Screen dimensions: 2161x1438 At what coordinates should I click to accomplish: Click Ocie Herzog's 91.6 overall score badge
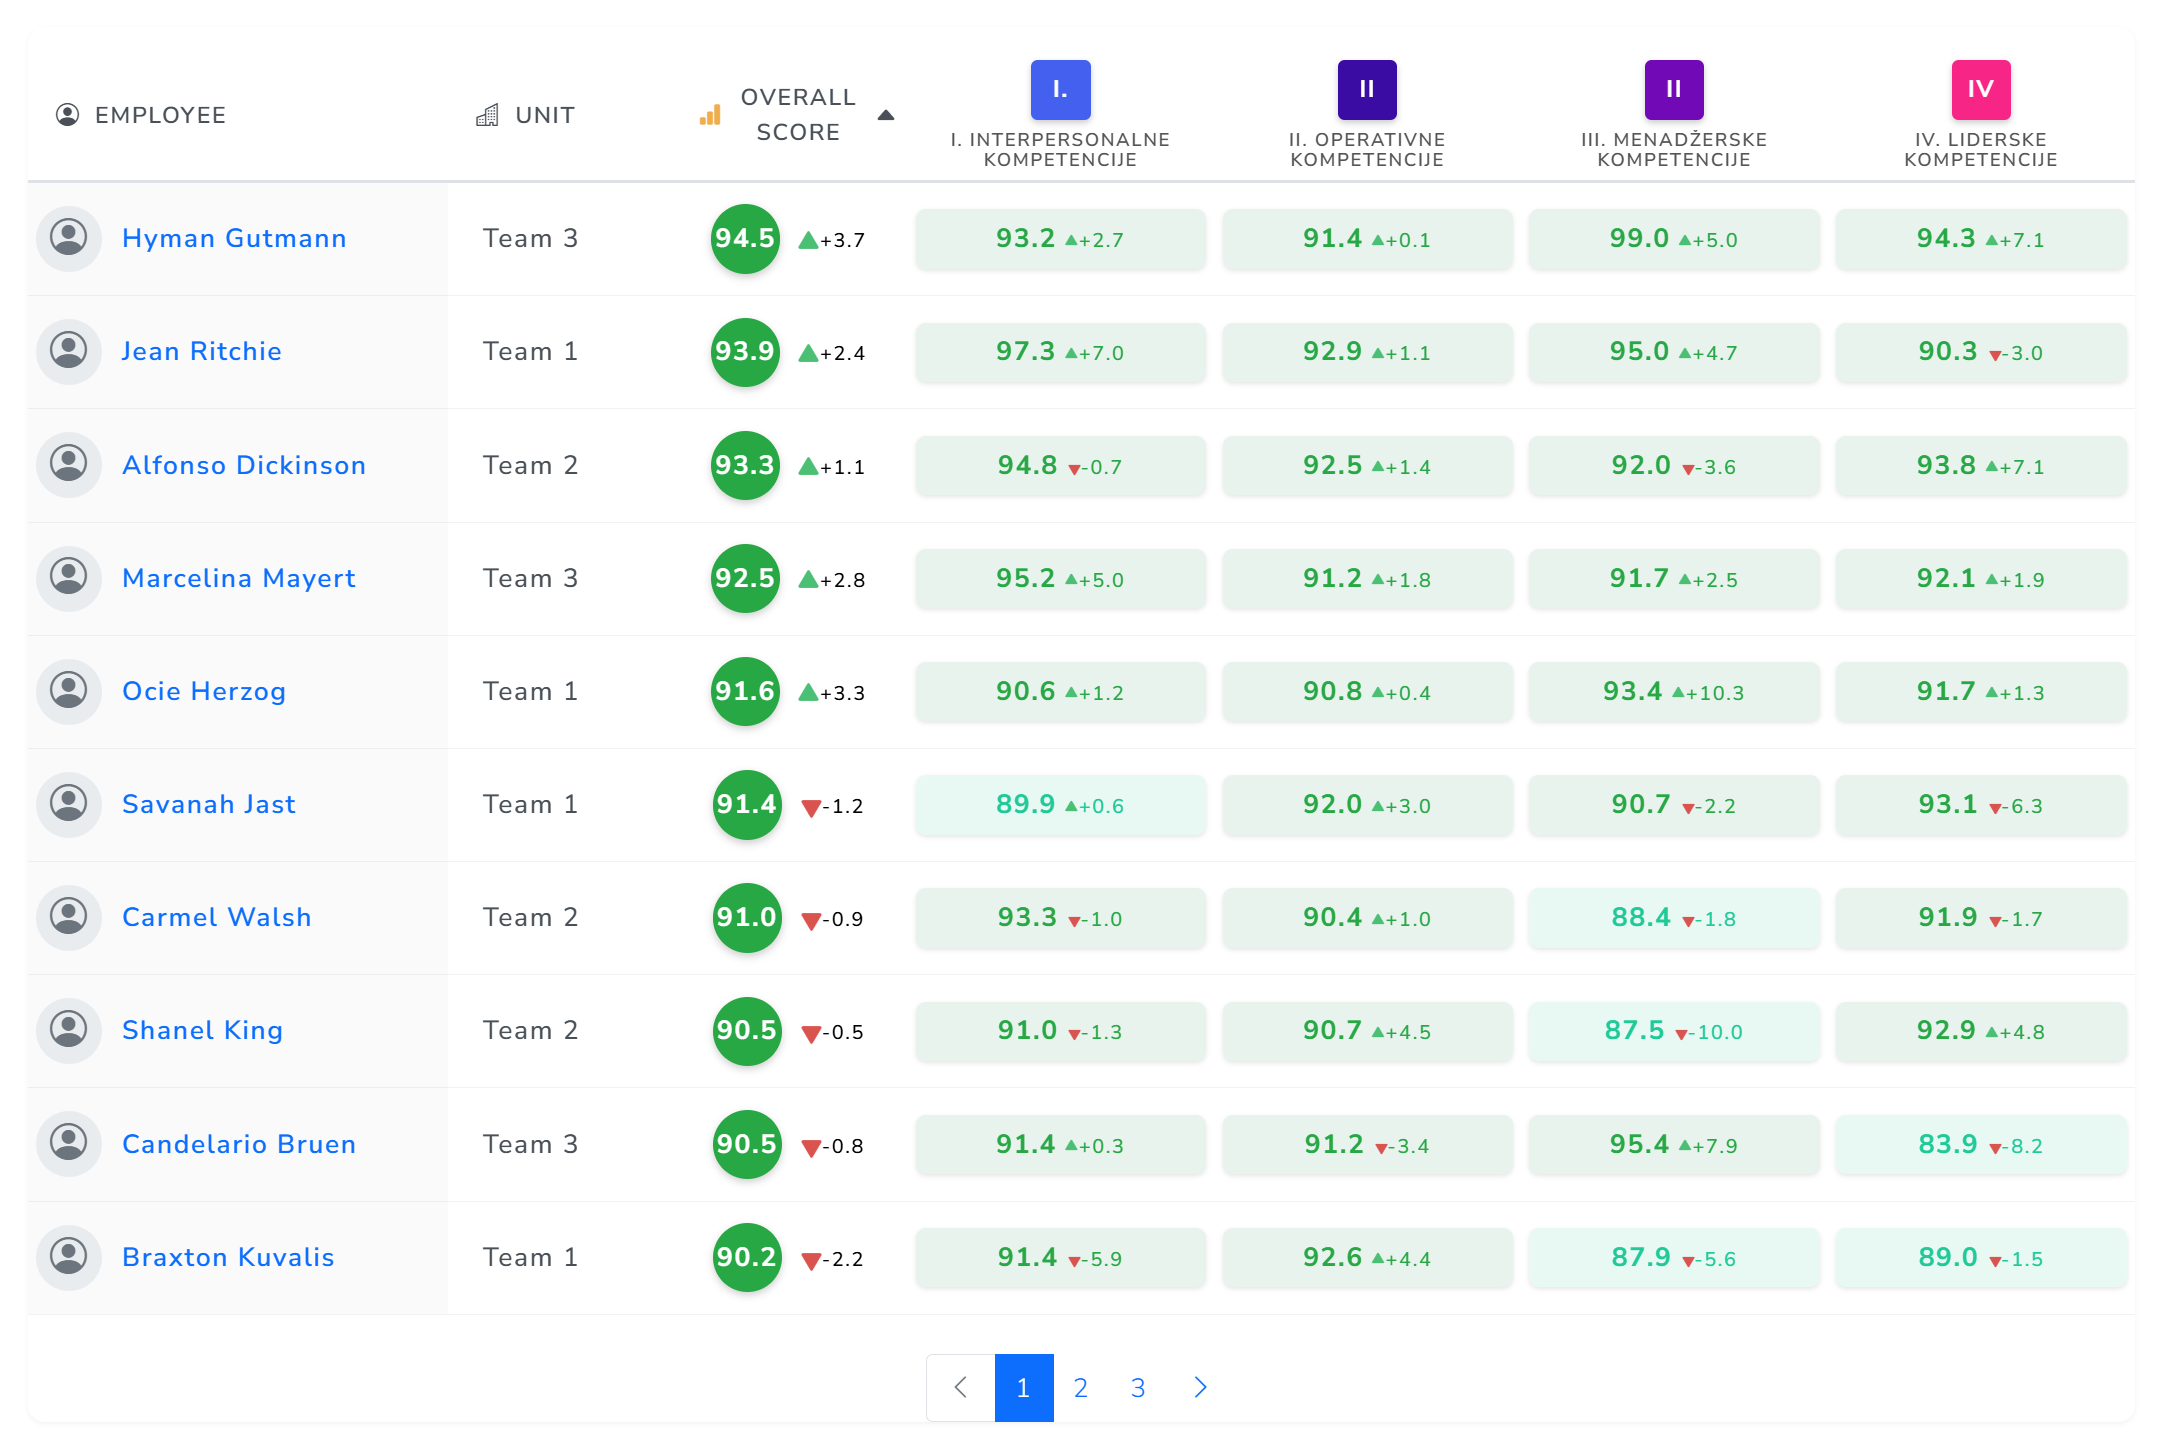(745, 691)
